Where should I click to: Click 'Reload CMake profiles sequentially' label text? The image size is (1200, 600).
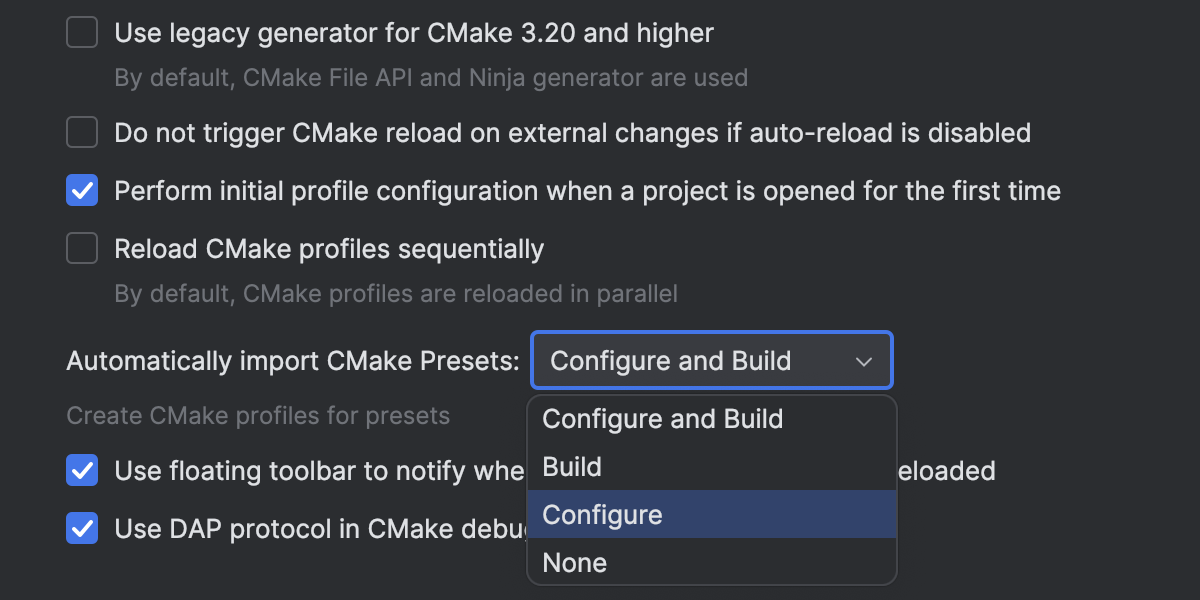pos(329,249)
